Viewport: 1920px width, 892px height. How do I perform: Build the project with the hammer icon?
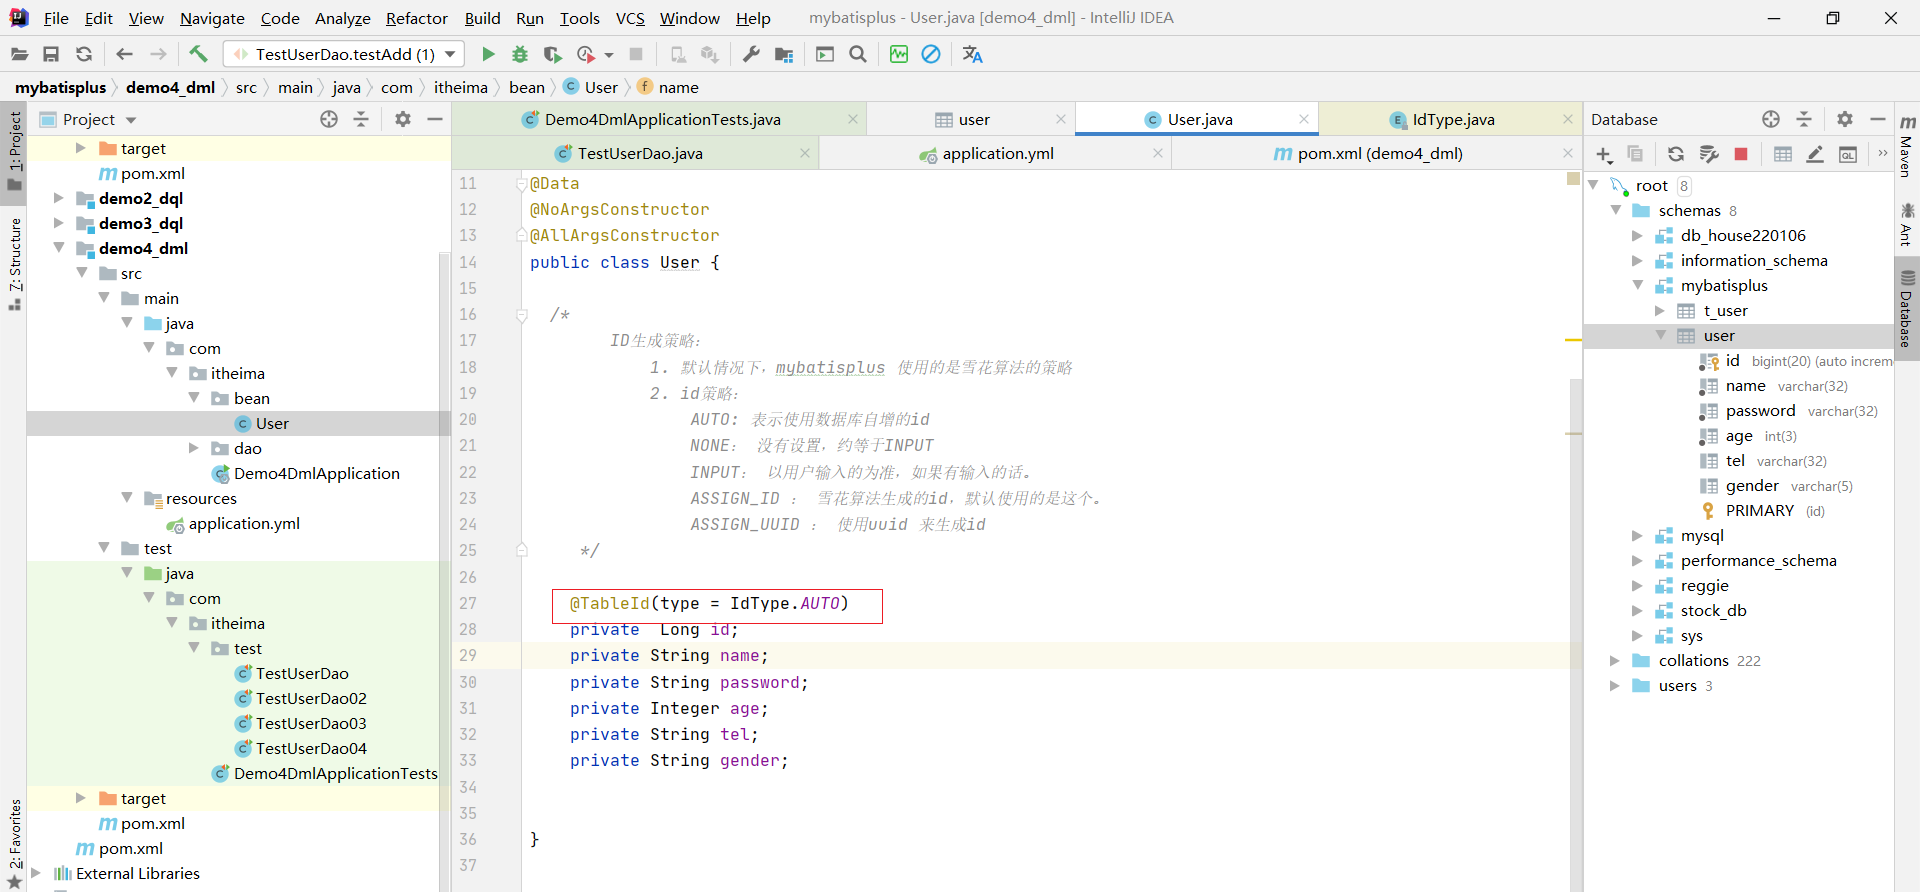198,54
